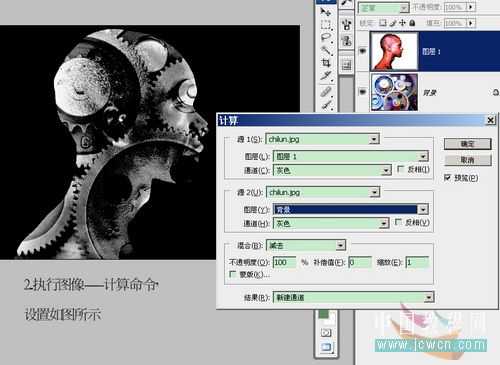This screenshot has width=500, height=365.
Task: Click the 确定 OK button
Action: pos(467,144)
